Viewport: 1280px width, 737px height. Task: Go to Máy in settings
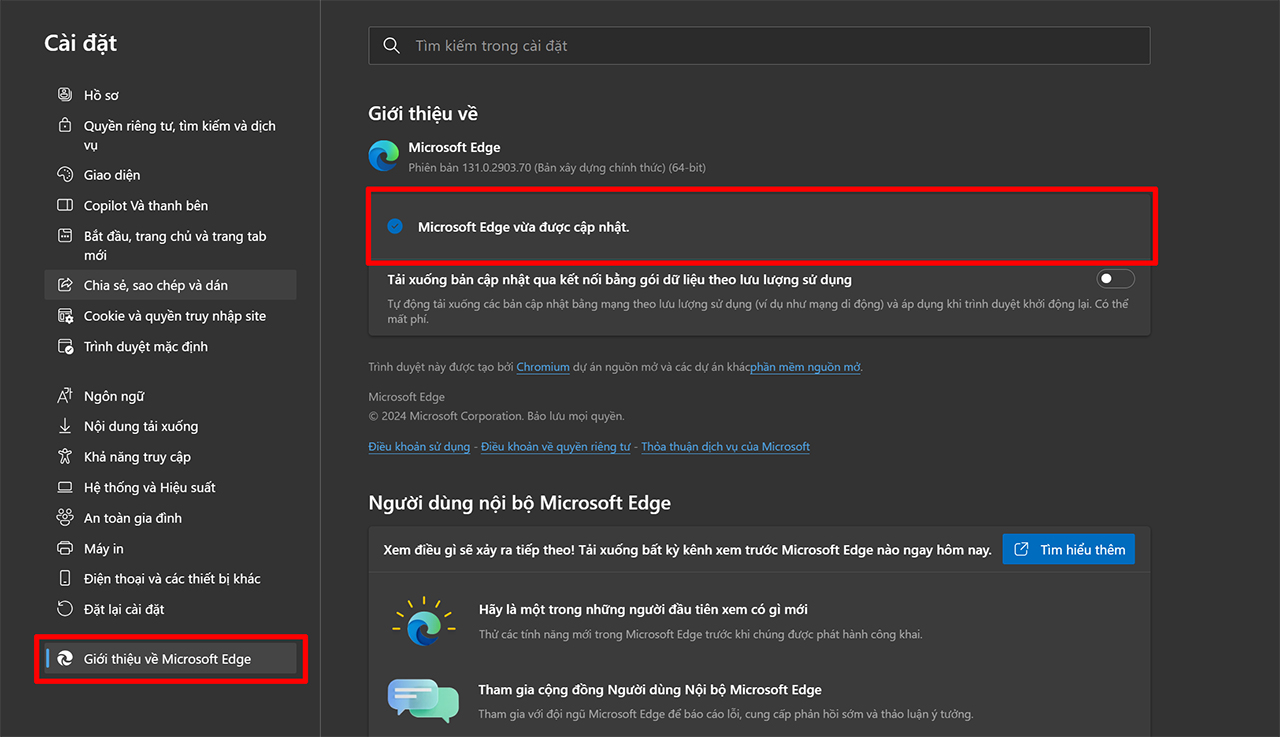pos(170,549)
